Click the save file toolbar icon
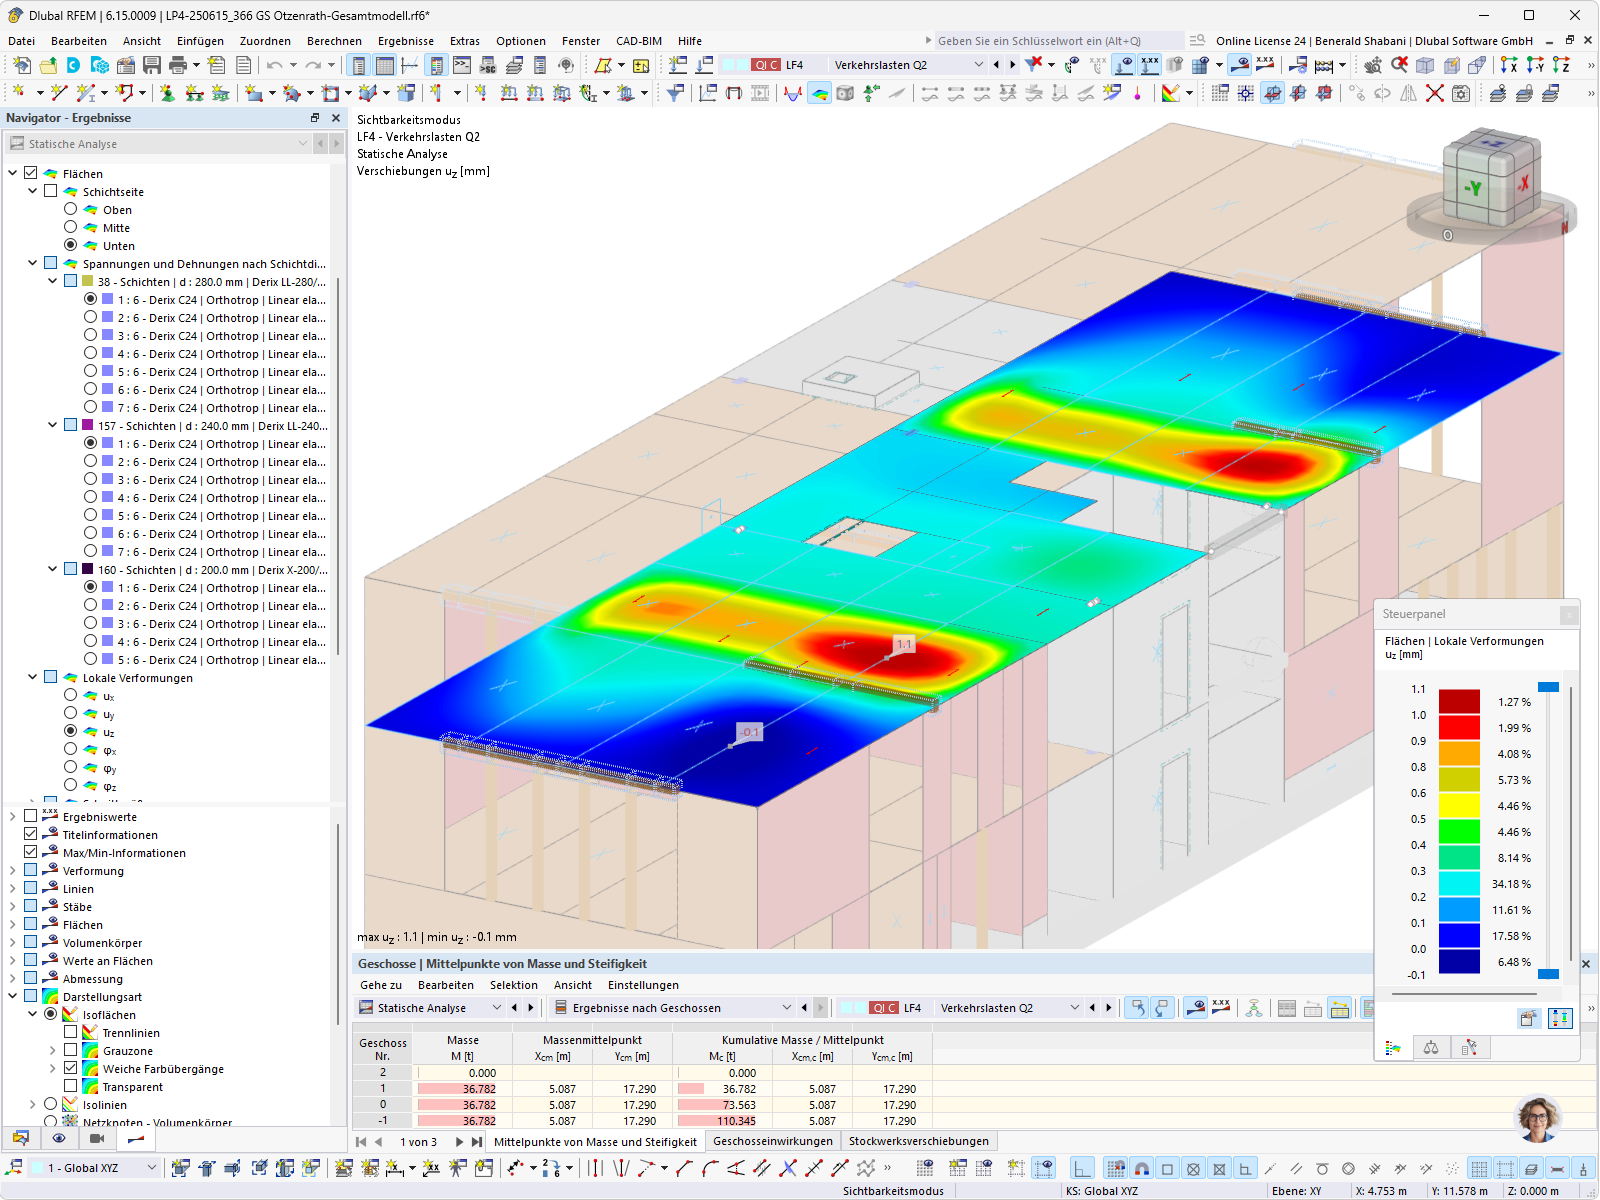Viewport: 1600px width, 1200px height. [152, 65]
